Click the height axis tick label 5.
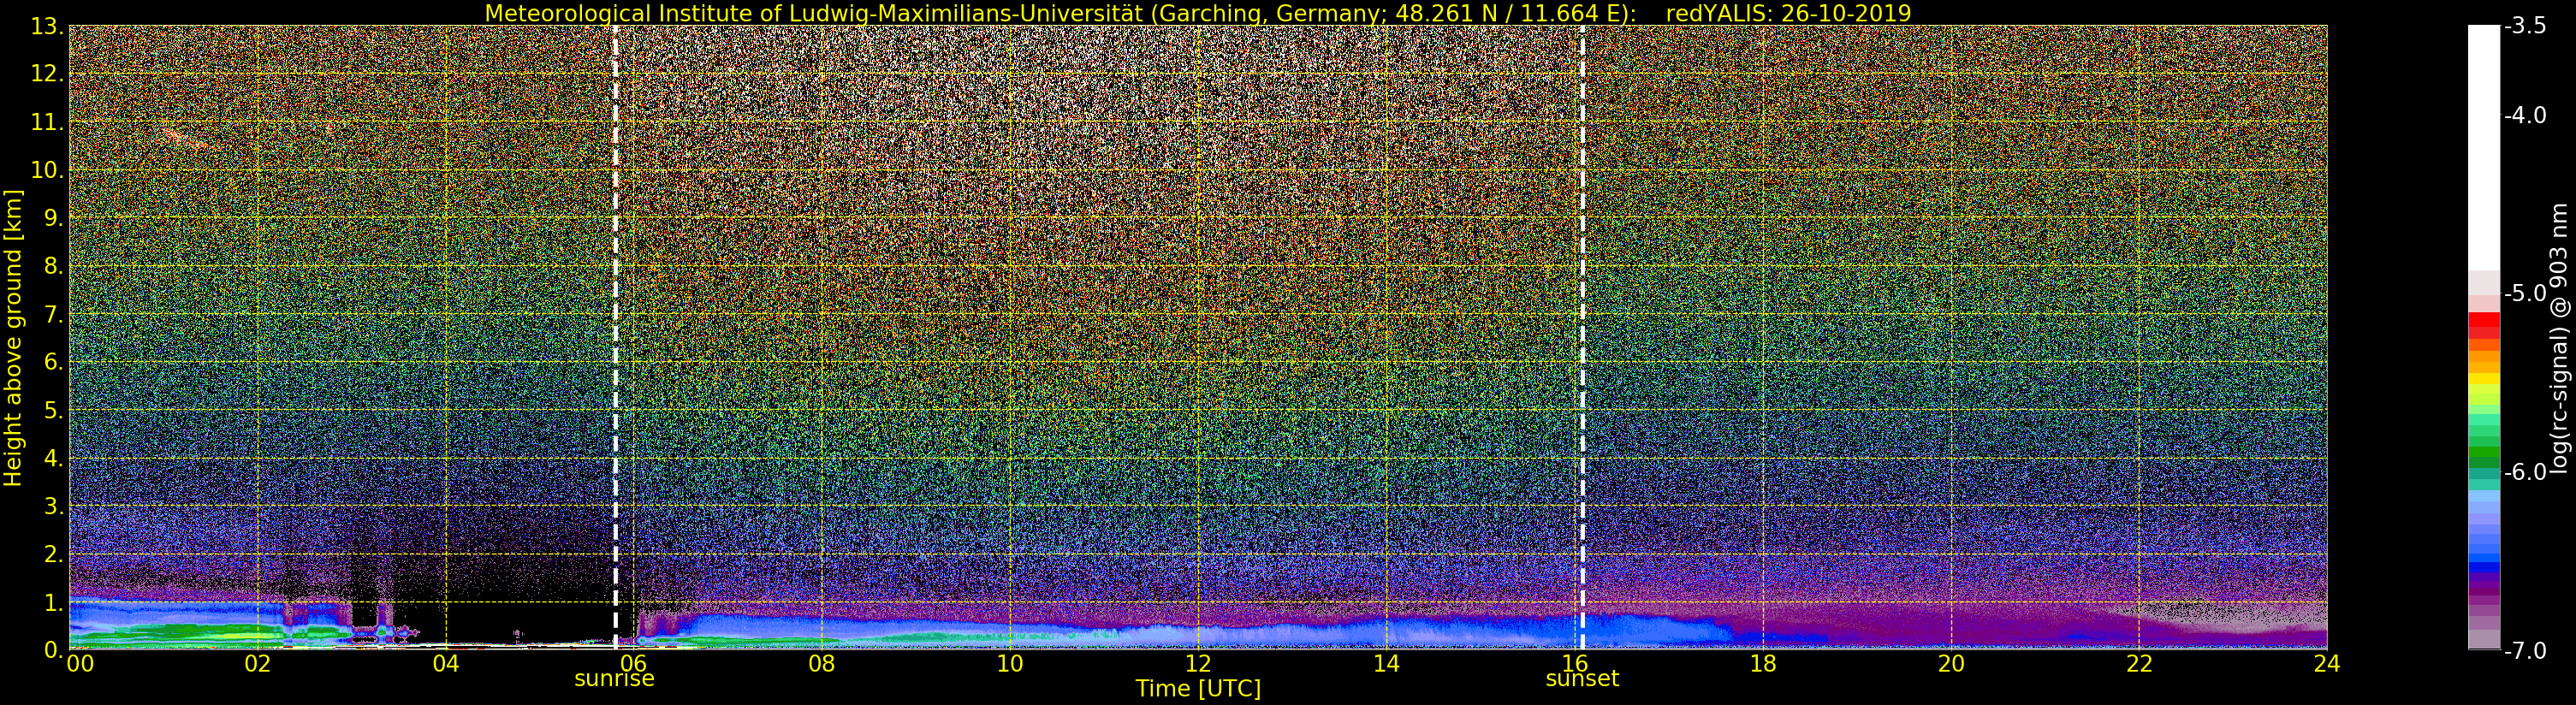 point(53,410)
